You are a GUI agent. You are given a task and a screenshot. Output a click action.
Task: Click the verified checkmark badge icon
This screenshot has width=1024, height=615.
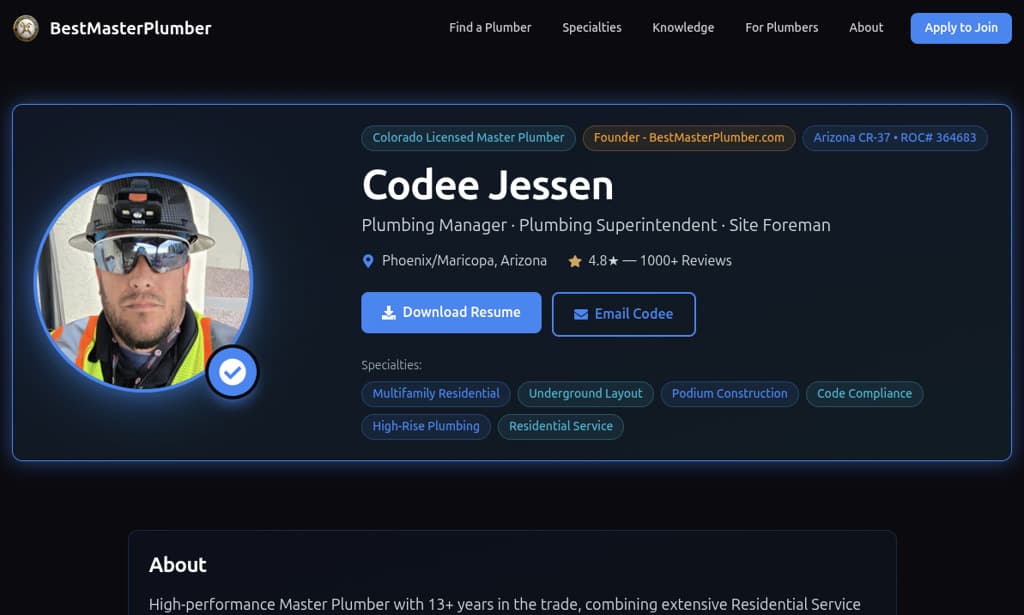pos(232,372)
